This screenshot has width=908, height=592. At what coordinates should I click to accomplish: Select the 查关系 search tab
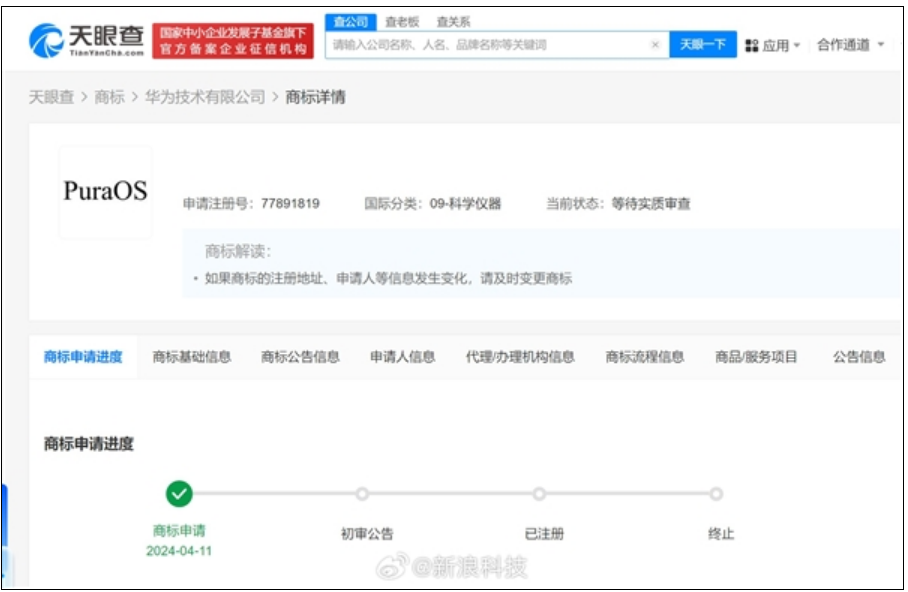(x=453, y=22)
